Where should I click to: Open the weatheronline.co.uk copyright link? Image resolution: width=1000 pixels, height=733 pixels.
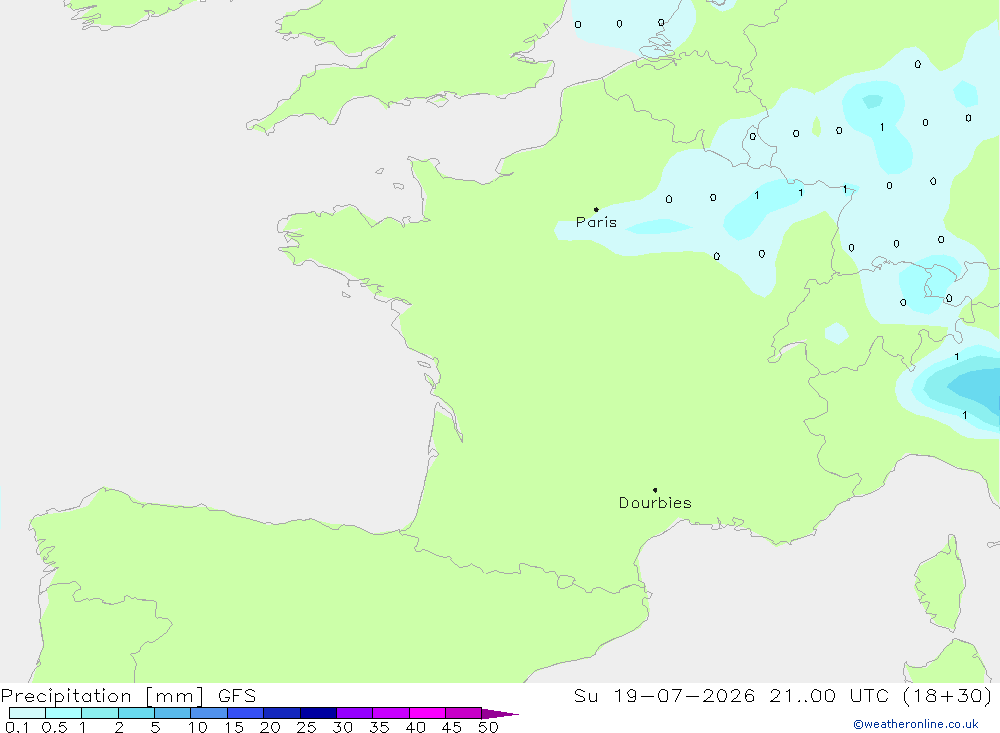[x=916, y=724]
